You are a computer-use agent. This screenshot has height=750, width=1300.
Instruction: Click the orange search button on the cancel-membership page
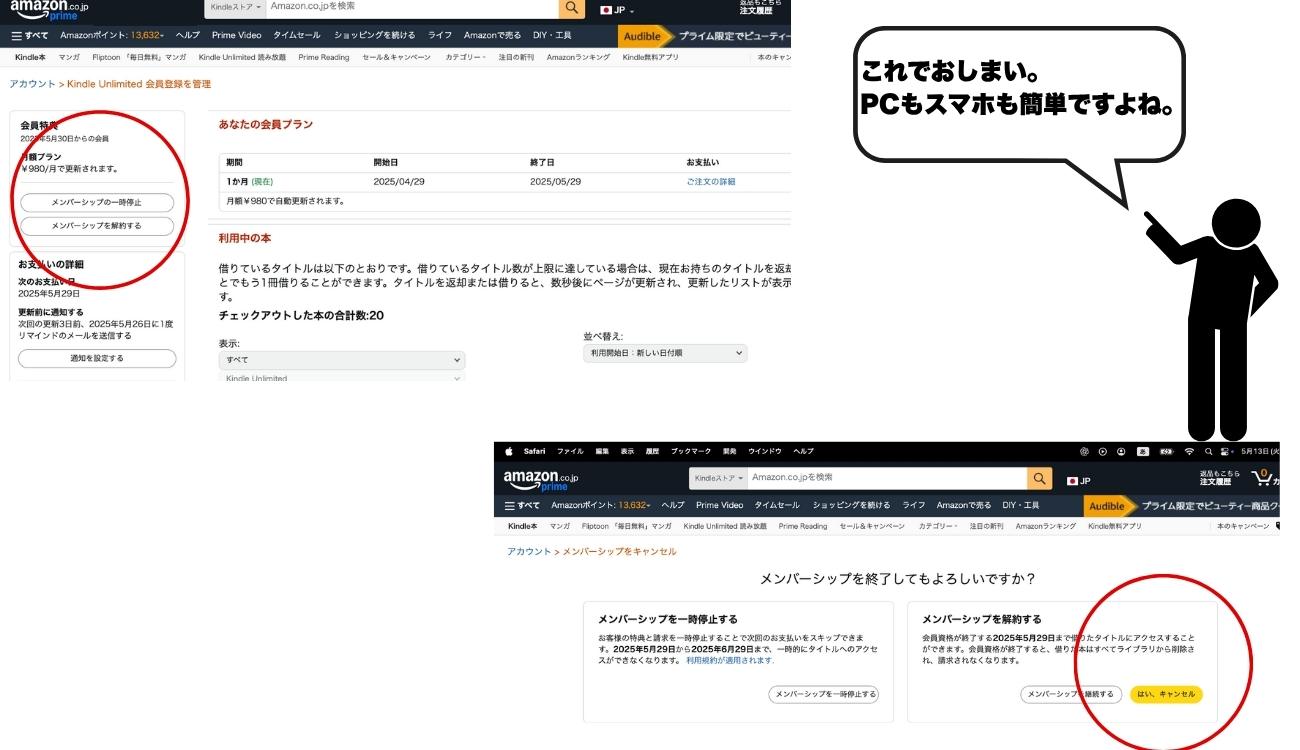click(1040, 478)
